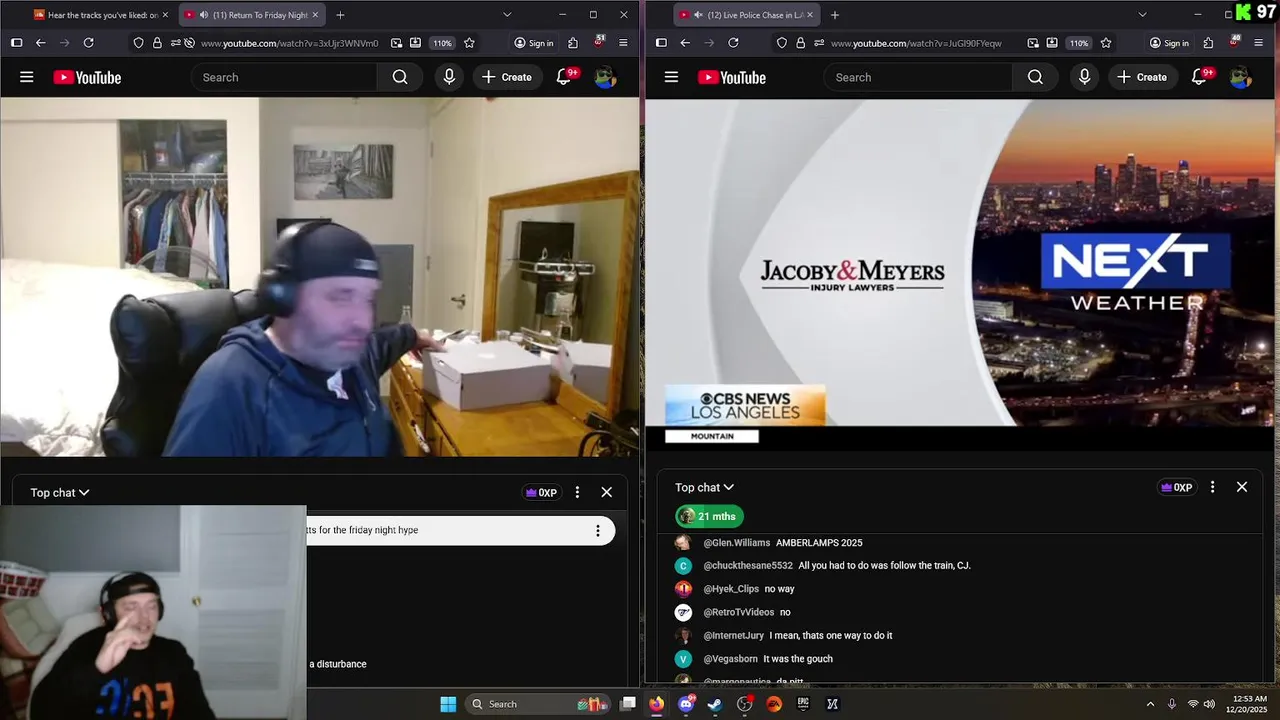Open notifications bell in right YouTube window
The height and width of the screenshot is (720, 1280).
coord(1200,77)
